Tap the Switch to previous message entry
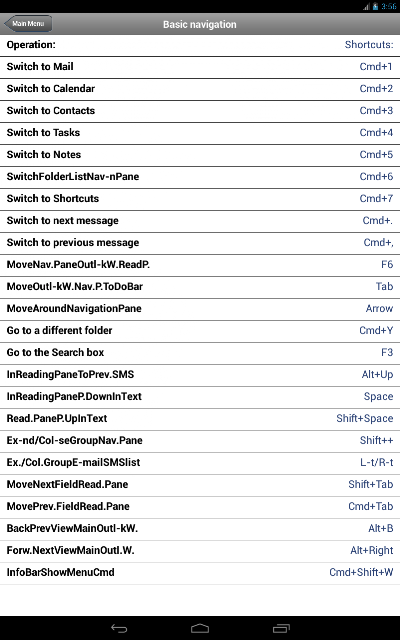Image resolution: width=400 pixels, height=640 pixels. click(x=200, y=243)
